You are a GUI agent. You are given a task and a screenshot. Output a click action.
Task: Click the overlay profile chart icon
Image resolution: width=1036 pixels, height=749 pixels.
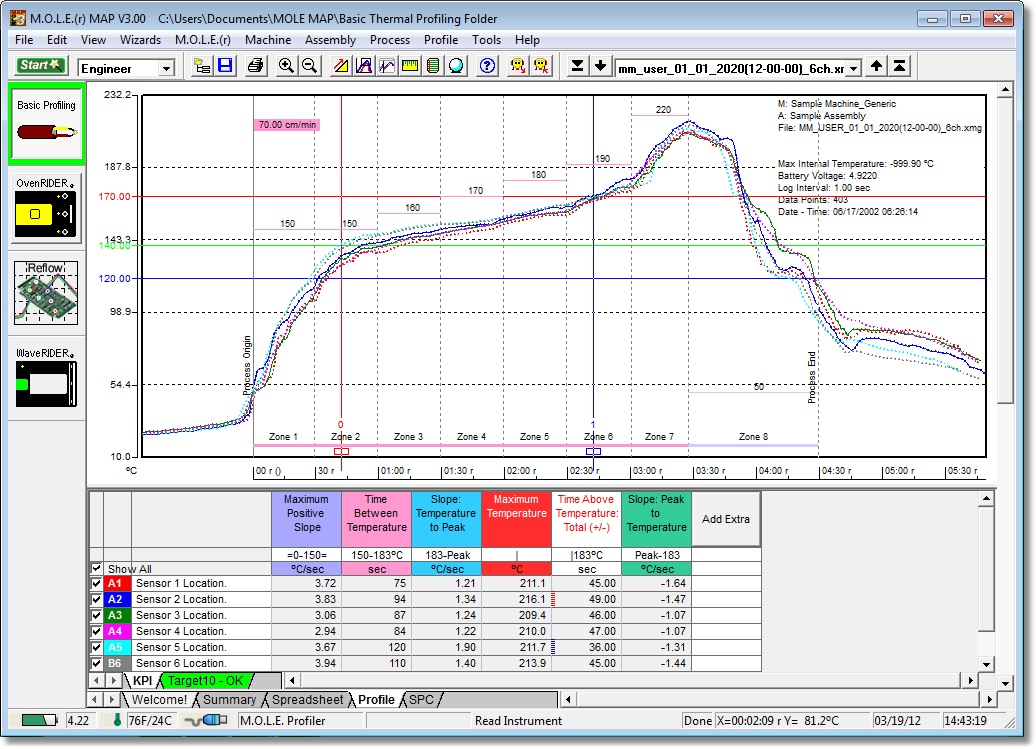[x=387, y=65]
